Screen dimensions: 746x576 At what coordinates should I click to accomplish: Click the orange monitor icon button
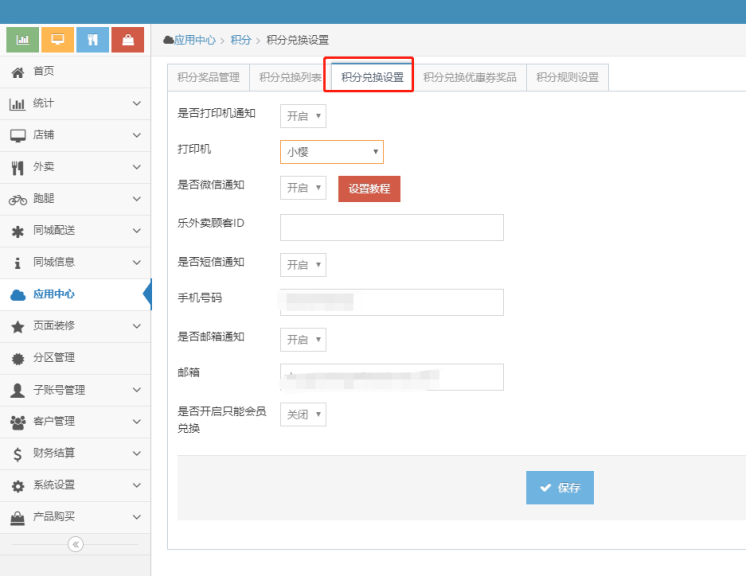click(x=58, y=39)
